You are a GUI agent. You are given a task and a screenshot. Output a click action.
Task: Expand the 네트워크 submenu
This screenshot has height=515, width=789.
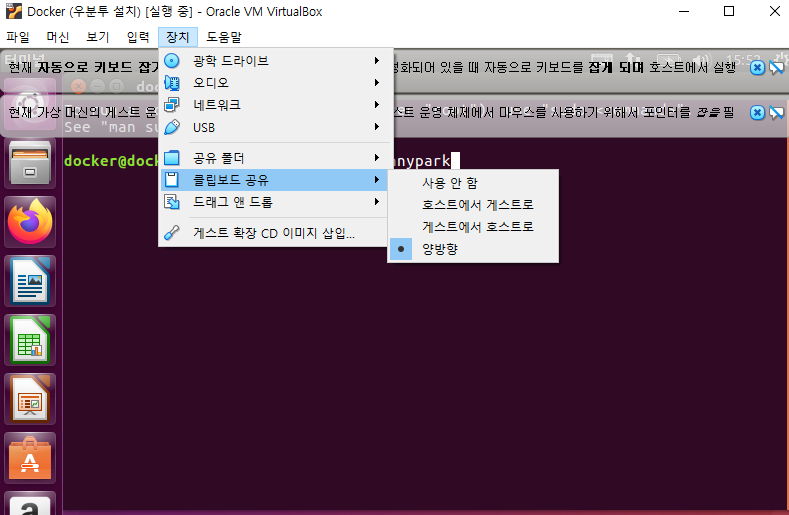(276, 105)
